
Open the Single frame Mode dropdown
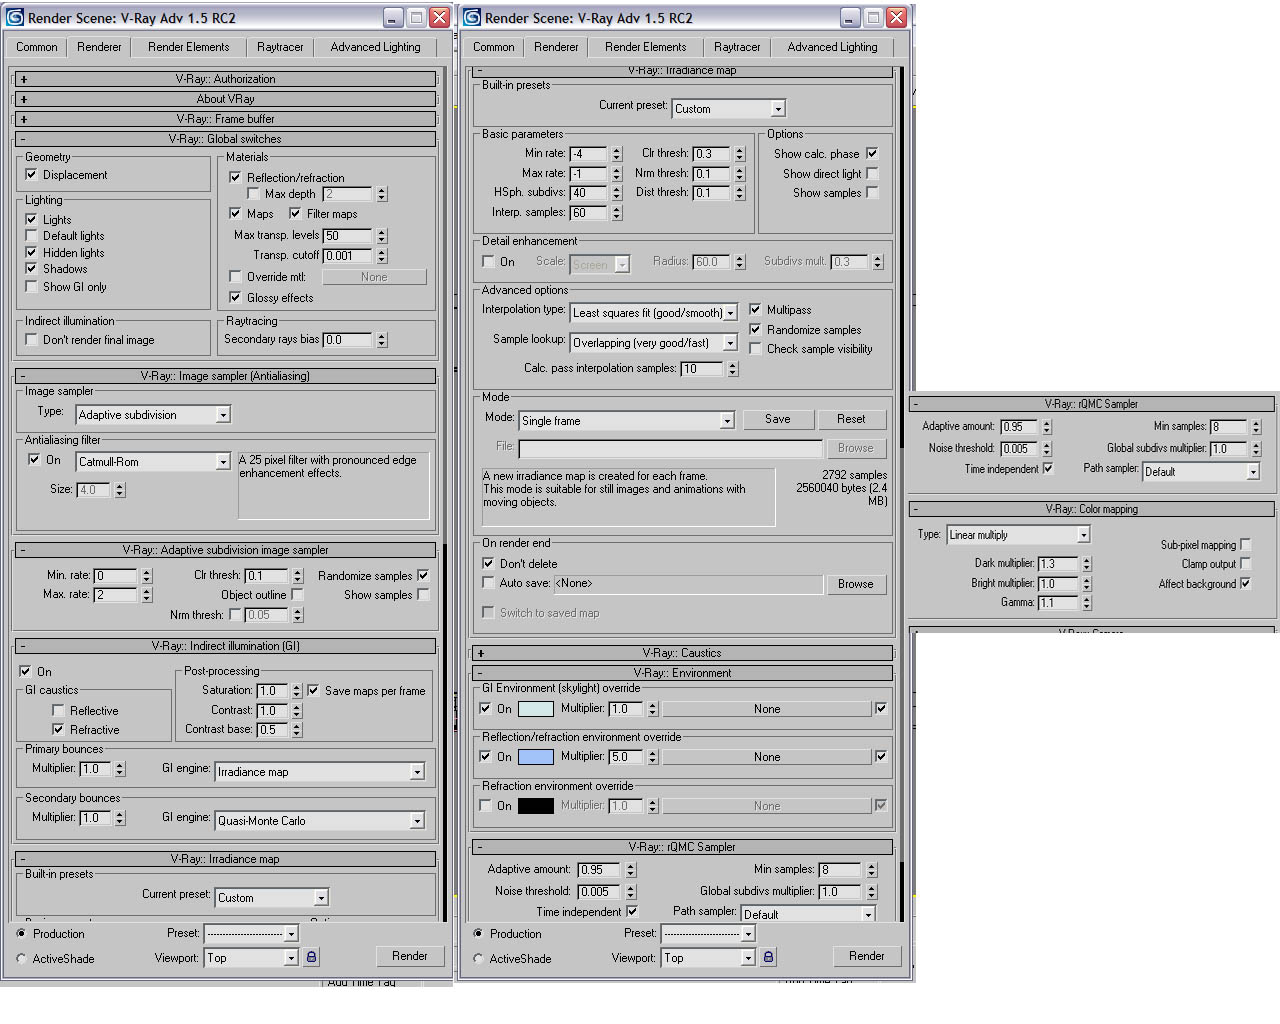point(627,421)
